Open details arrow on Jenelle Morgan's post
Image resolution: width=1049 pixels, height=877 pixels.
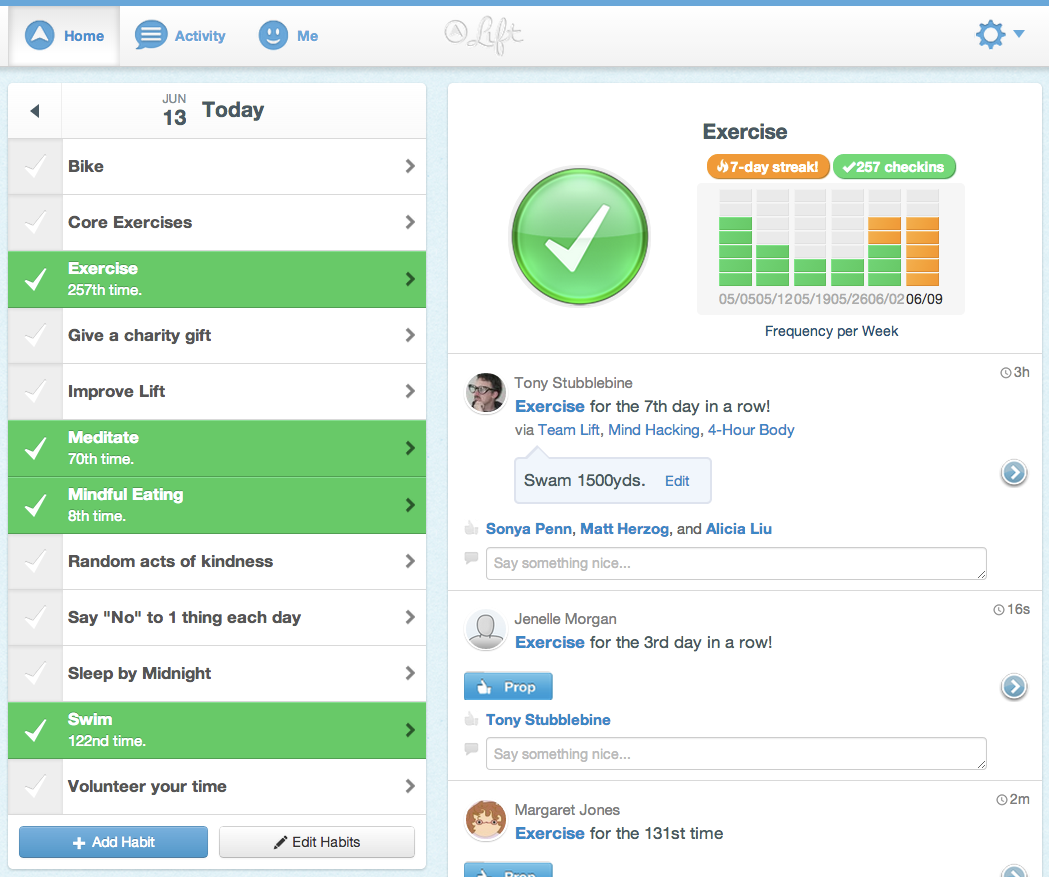coord(1014,686)
